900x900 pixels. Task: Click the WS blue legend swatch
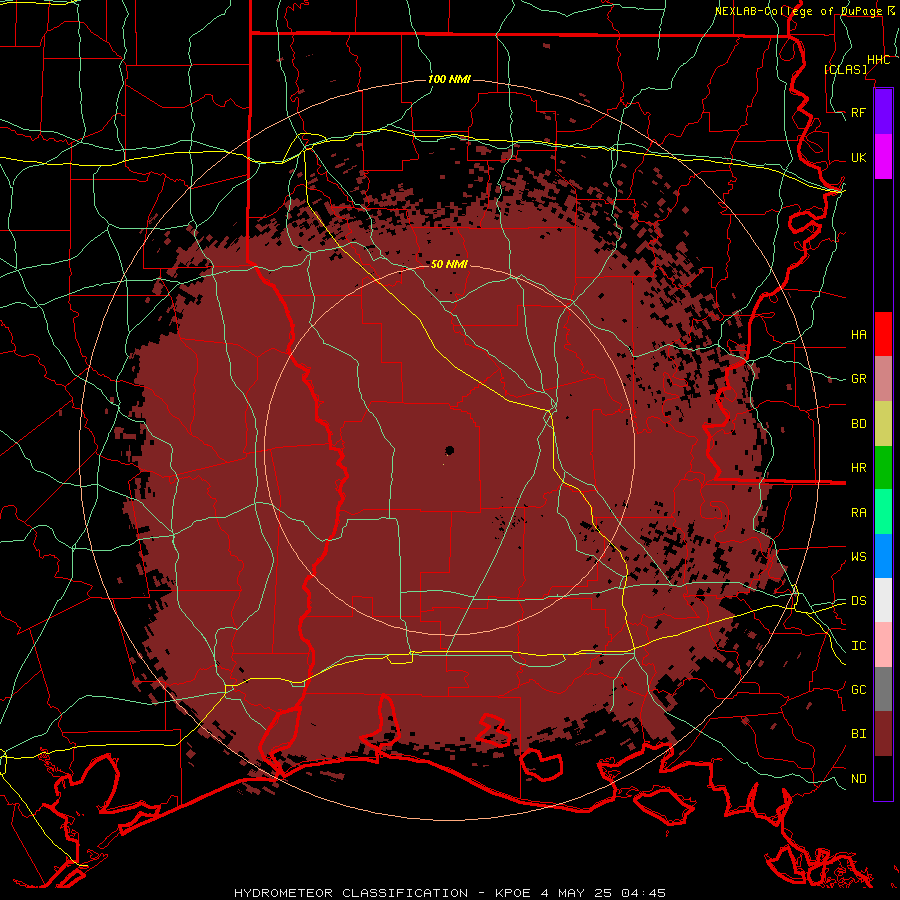point(883,556)
